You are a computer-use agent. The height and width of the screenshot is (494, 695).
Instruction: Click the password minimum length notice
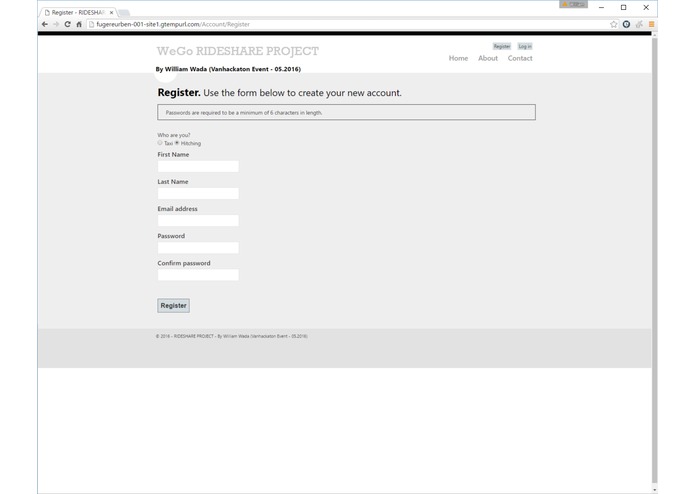[346, 112]
